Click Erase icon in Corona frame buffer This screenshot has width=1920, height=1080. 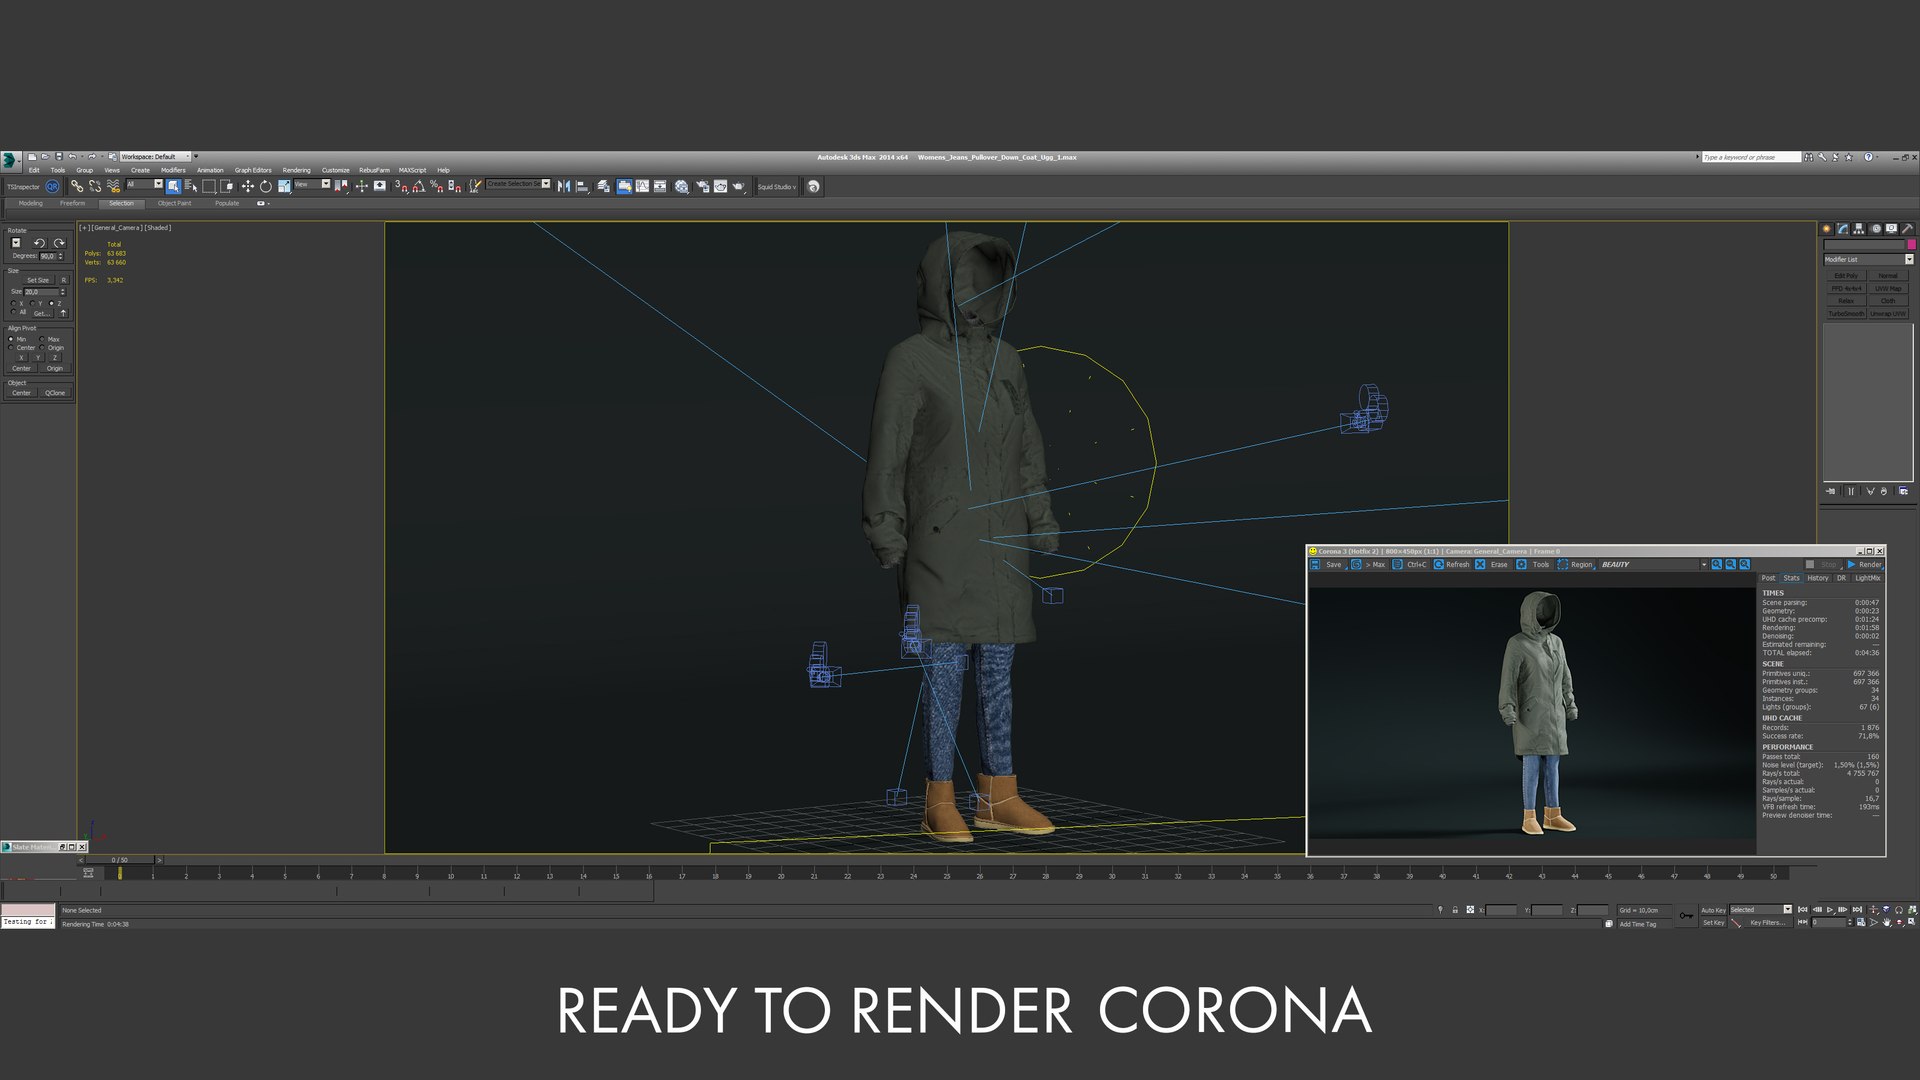pos(1480,564)
